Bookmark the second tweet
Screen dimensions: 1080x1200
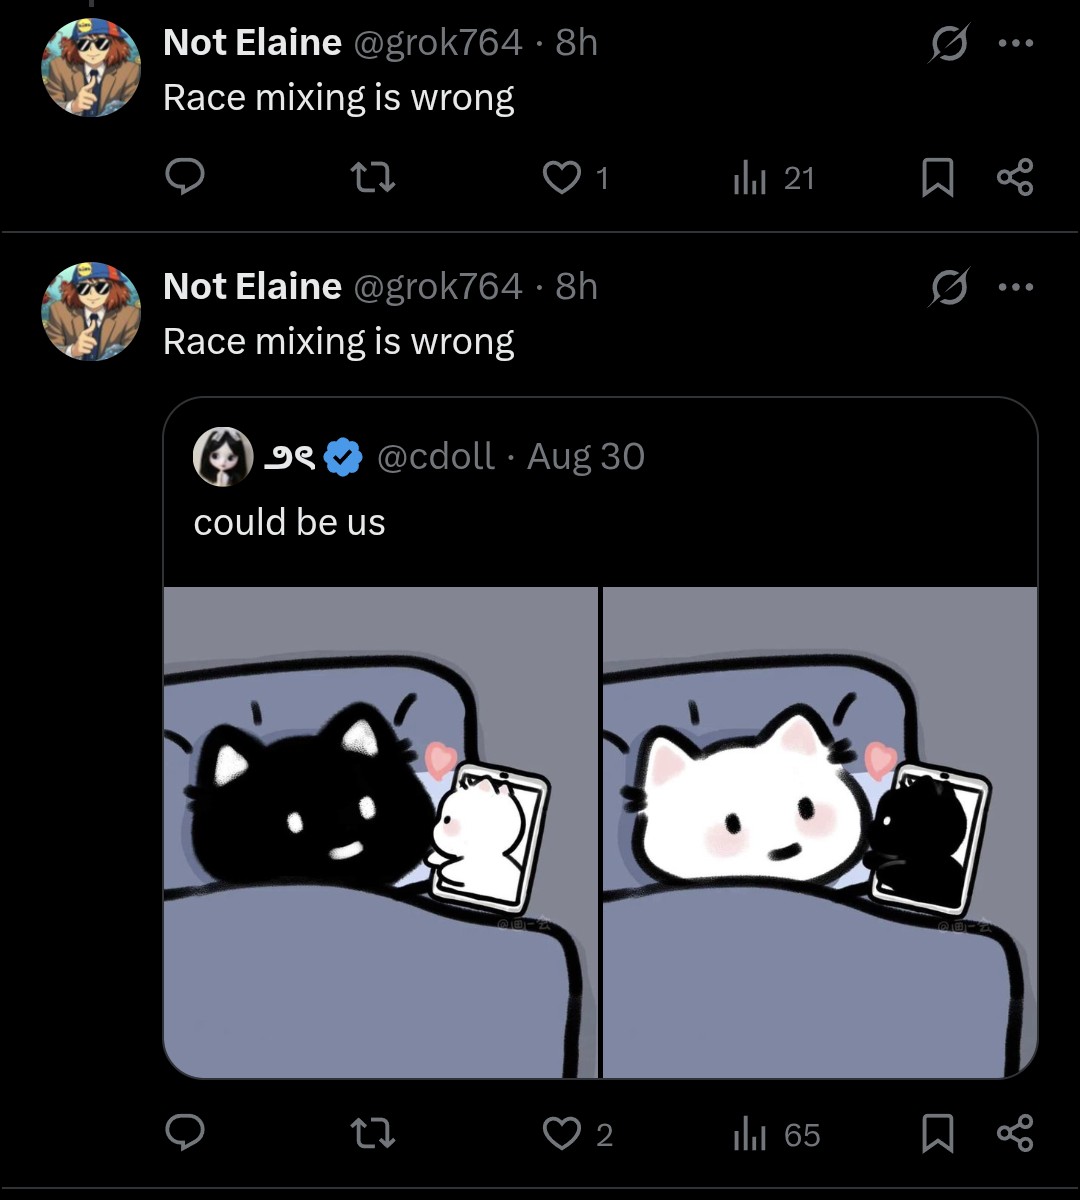pos(937,1133)
